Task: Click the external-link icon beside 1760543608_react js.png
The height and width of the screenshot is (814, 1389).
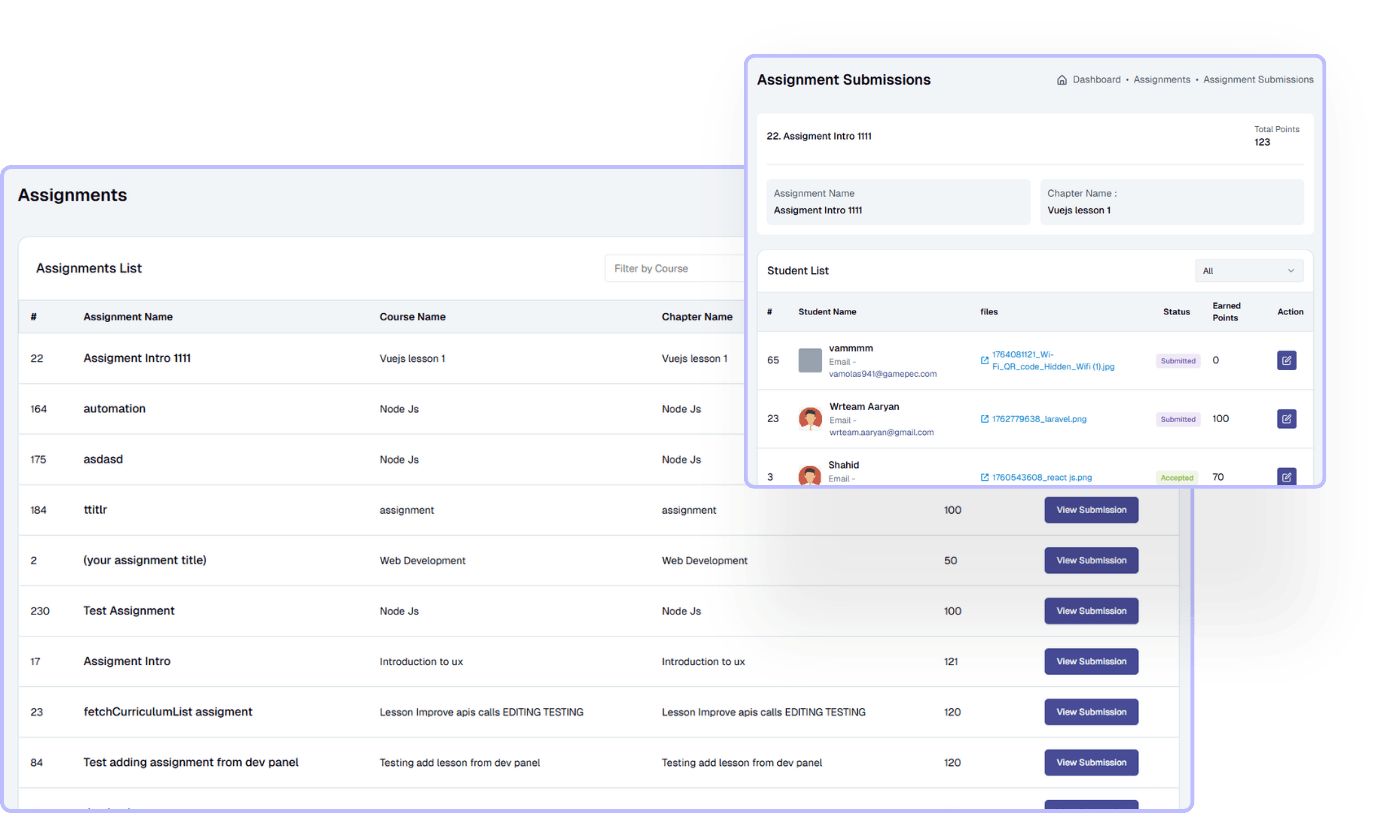Action: [x=985, y=477]
